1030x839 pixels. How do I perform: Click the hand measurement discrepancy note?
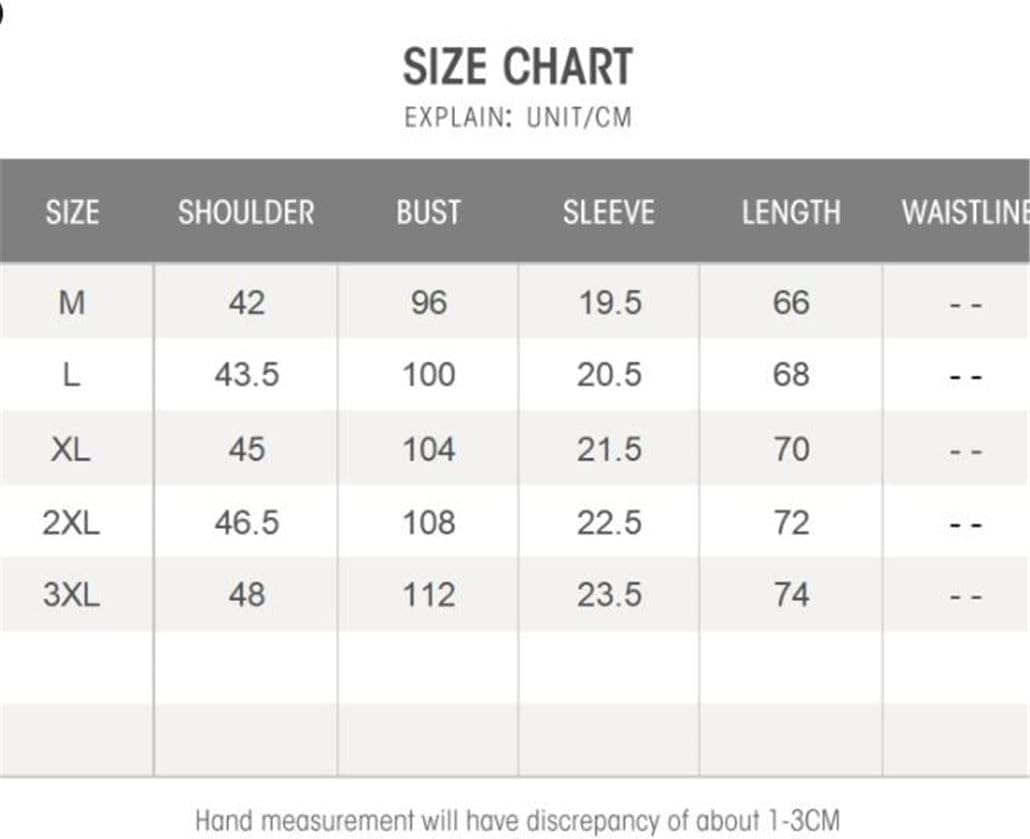517,821
